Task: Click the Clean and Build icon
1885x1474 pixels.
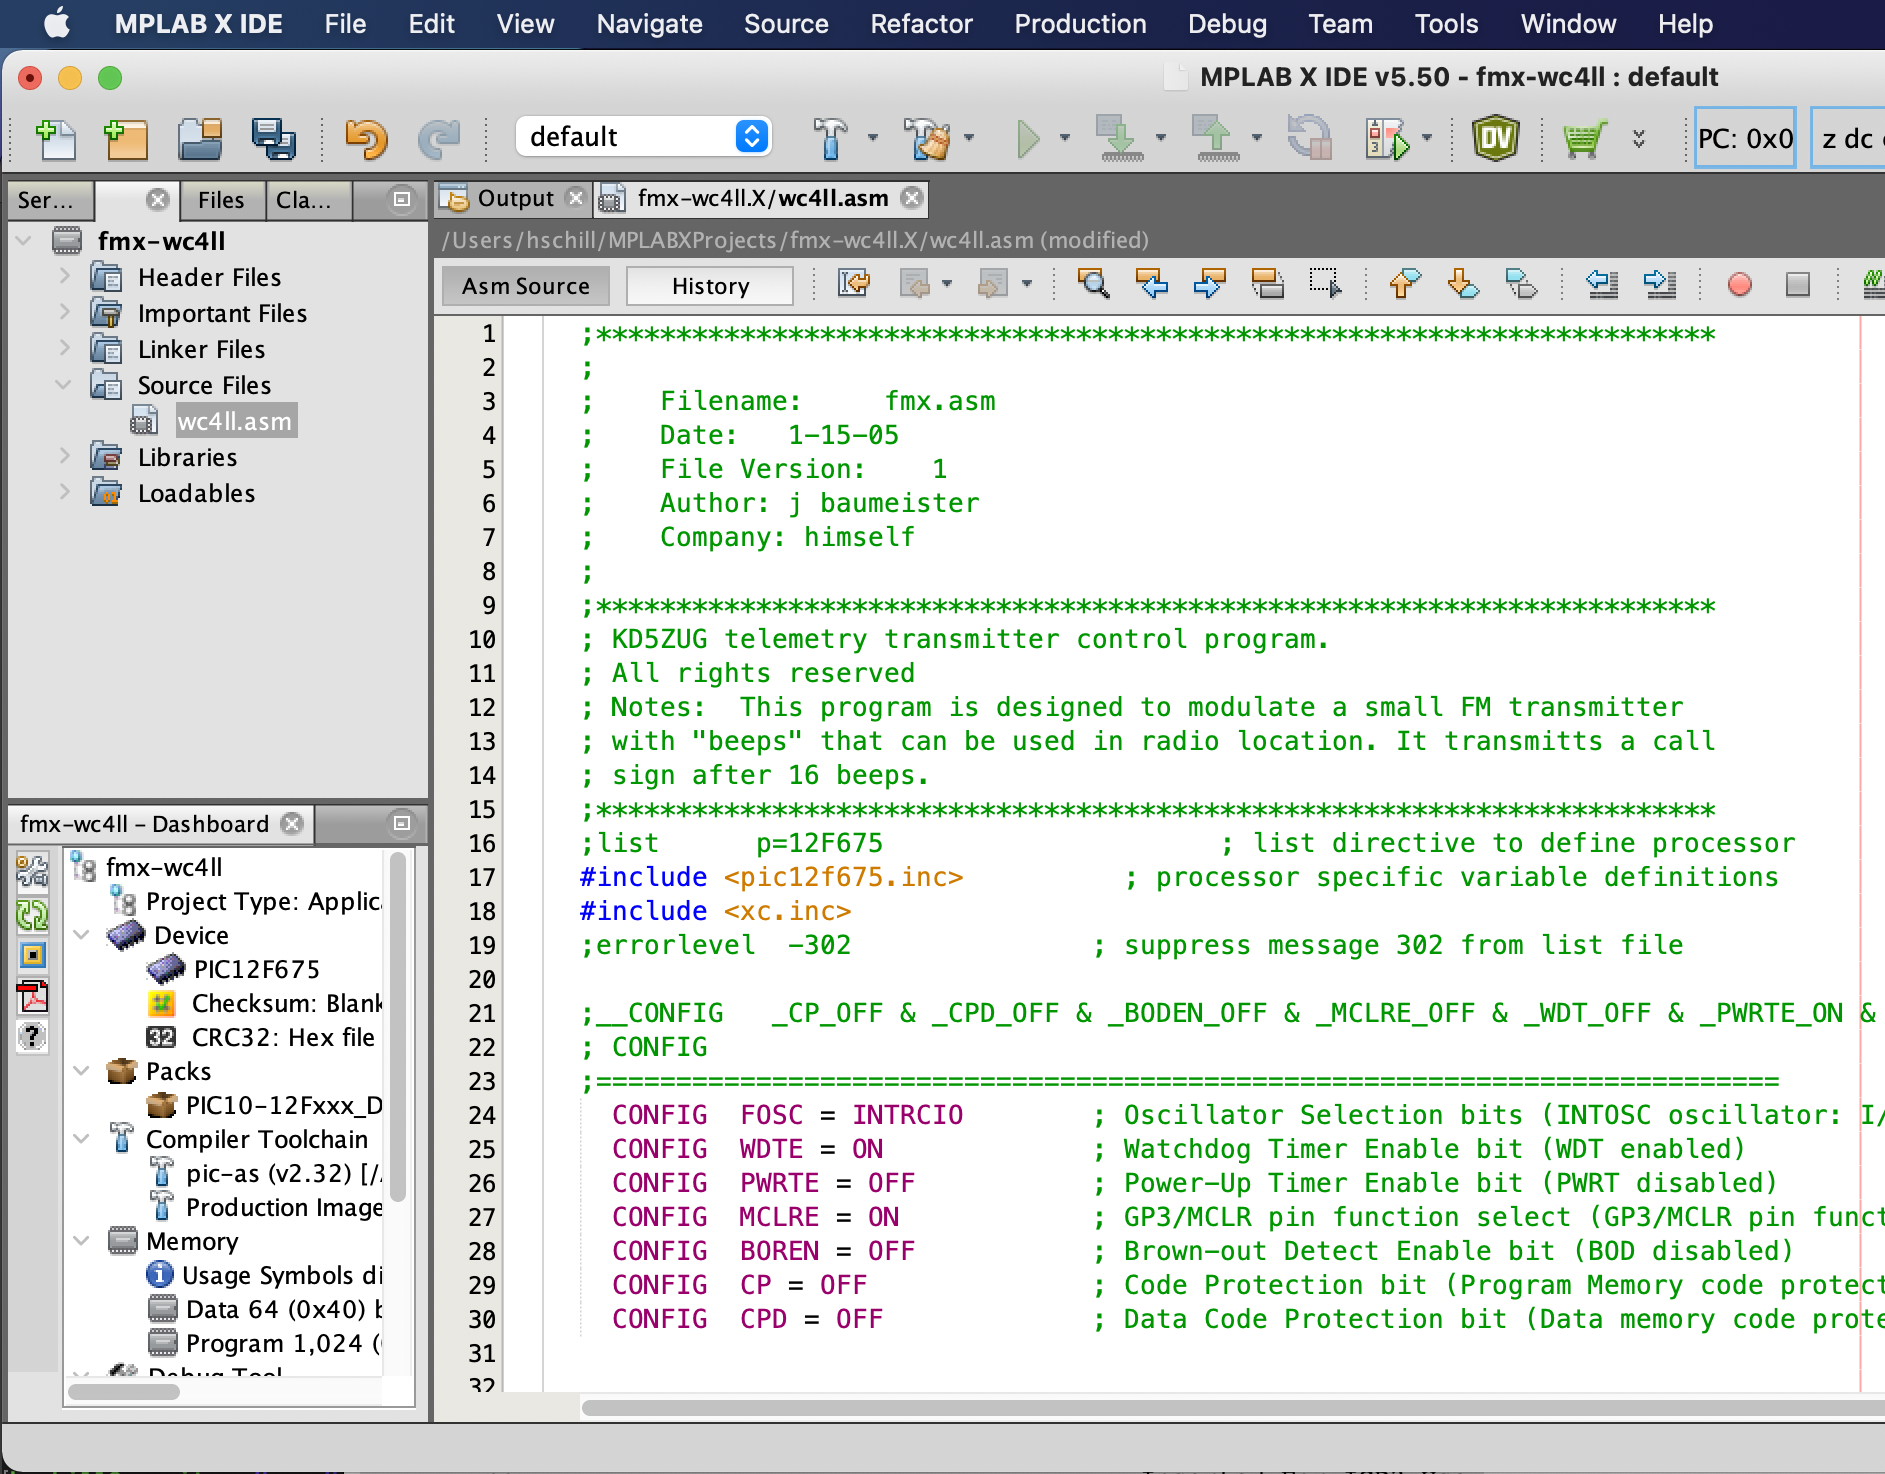Action: 926,138
